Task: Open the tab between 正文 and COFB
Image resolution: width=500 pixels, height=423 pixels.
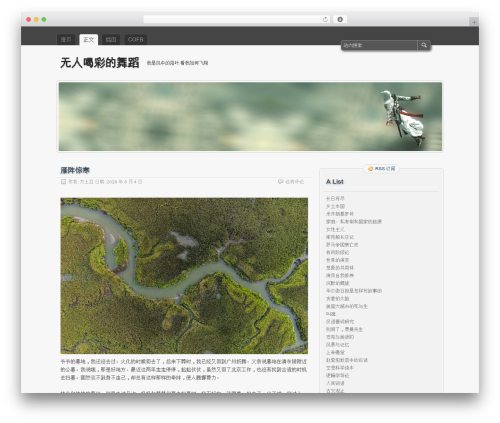Action: (111, 39)
